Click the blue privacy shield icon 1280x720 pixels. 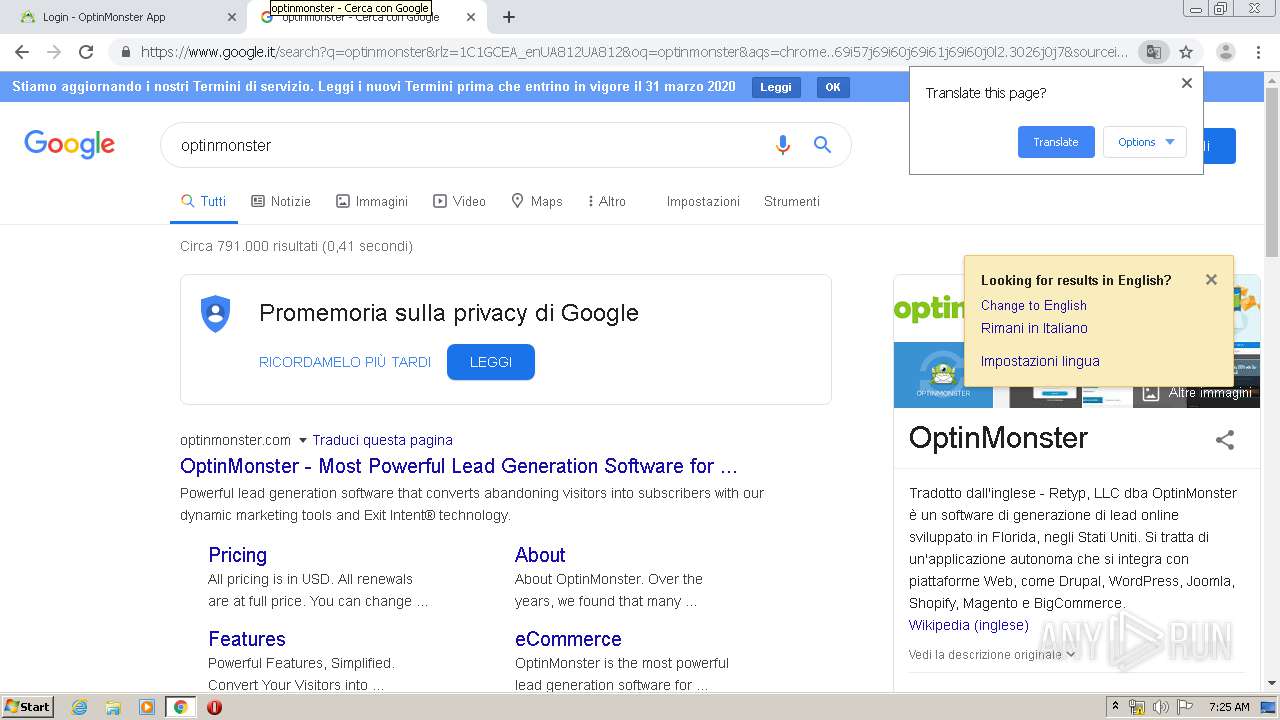coord(215,314)
